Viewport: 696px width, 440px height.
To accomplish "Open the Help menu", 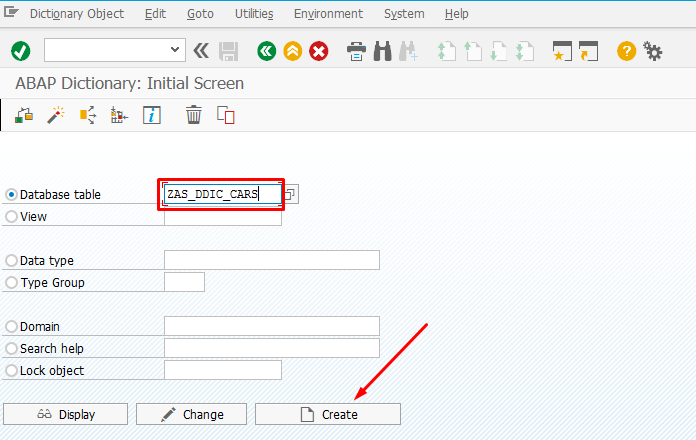I will click(456, 14).
